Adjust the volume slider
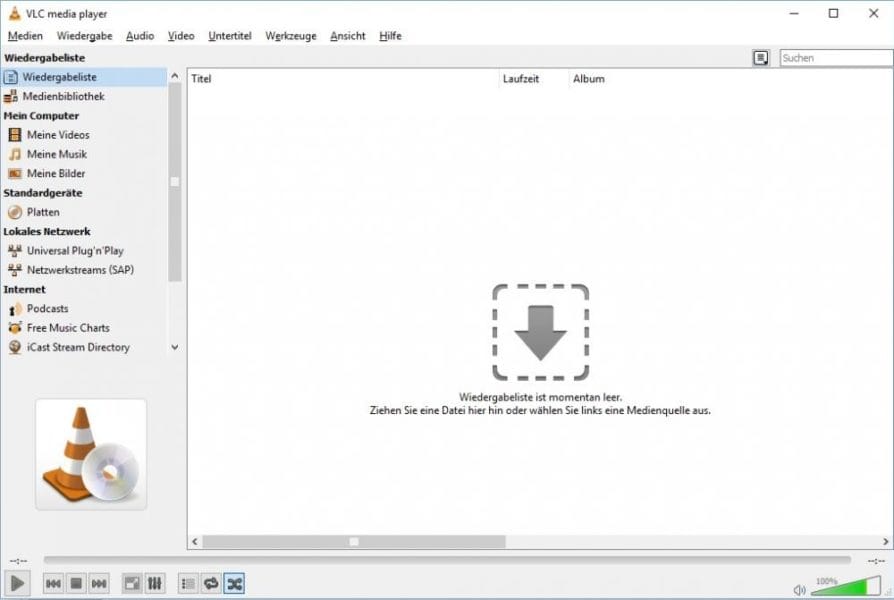The height and width of the screenshot is (600, 894). [846, 586]
